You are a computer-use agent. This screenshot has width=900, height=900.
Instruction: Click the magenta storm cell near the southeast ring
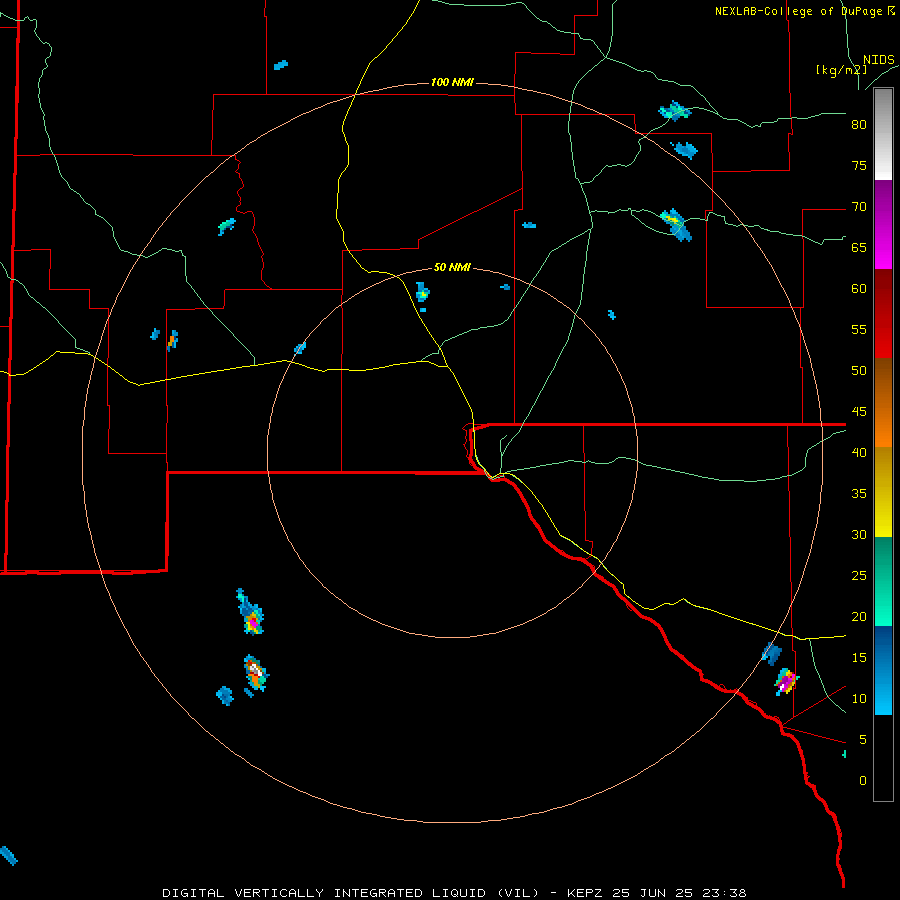[786, 682]
